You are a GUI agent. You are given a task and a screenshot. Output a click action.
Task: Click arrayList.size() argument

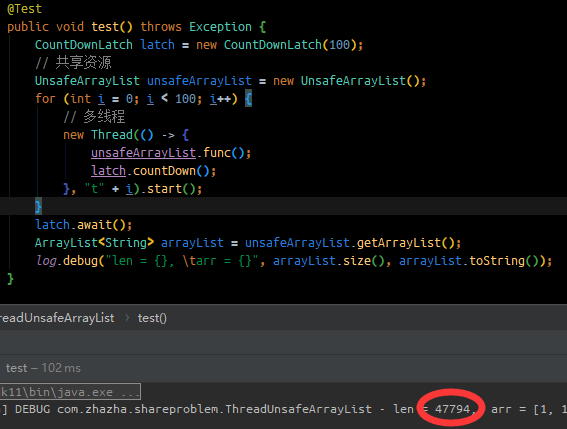[x=329, y=261]
